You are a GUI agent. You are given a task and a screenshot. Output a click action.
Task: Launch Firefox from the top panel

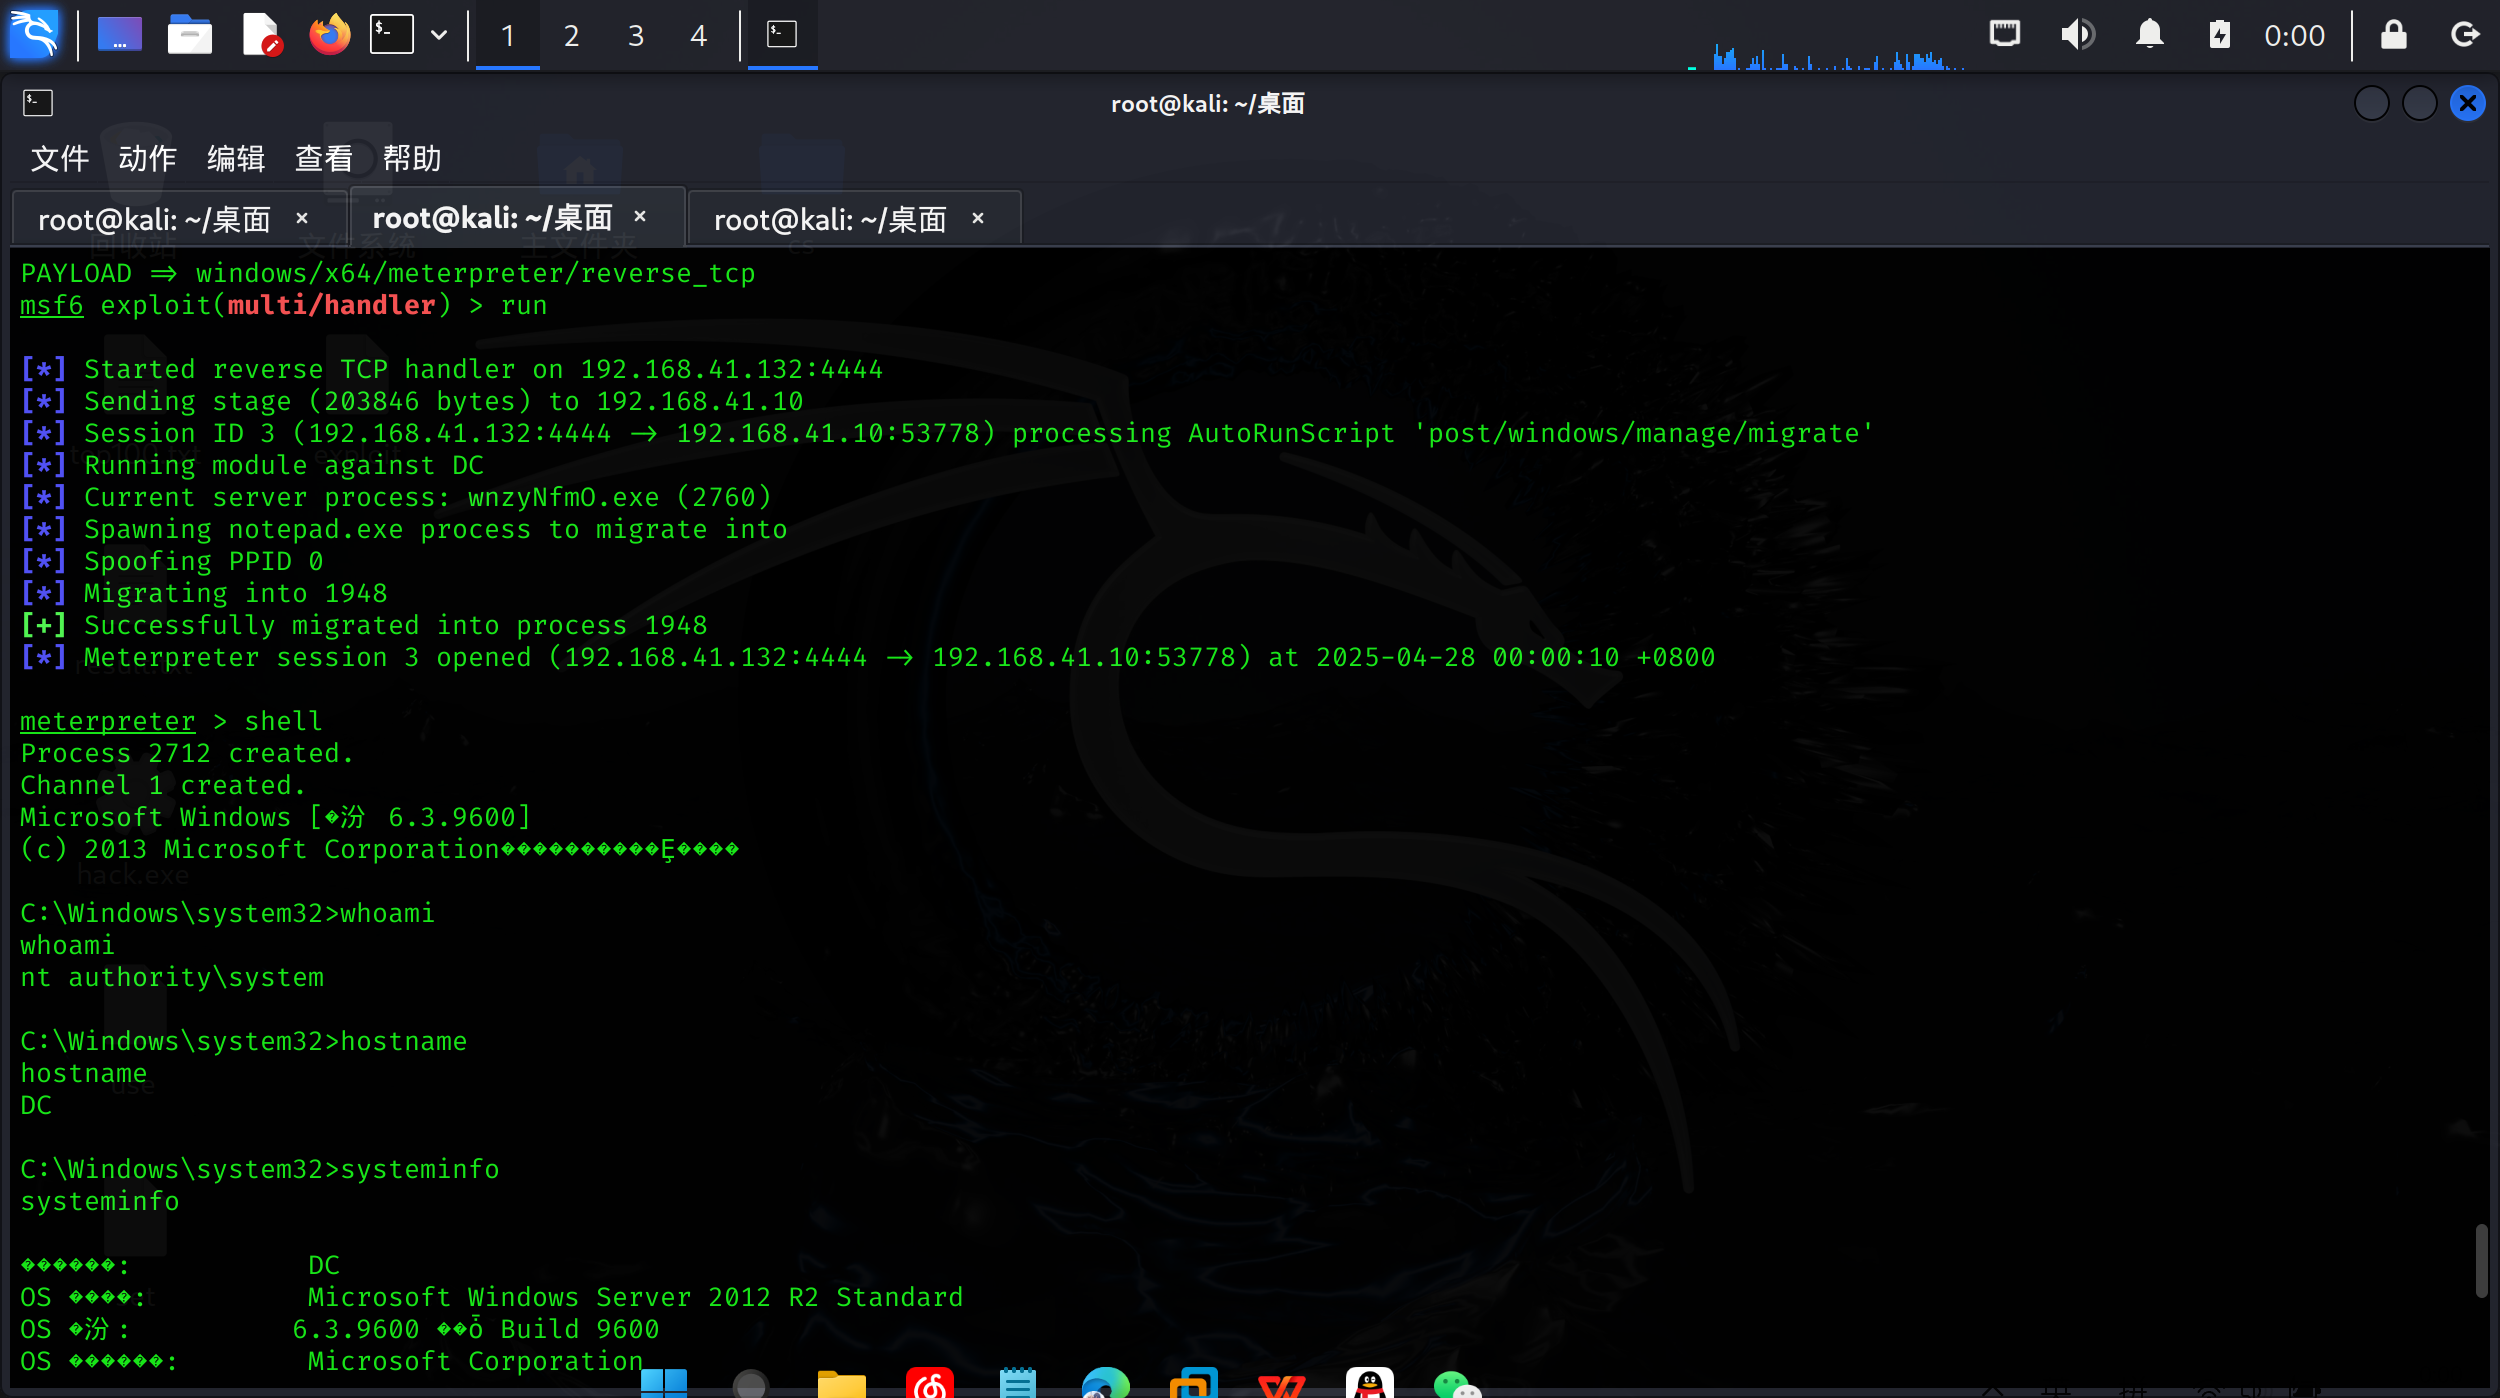329,35
